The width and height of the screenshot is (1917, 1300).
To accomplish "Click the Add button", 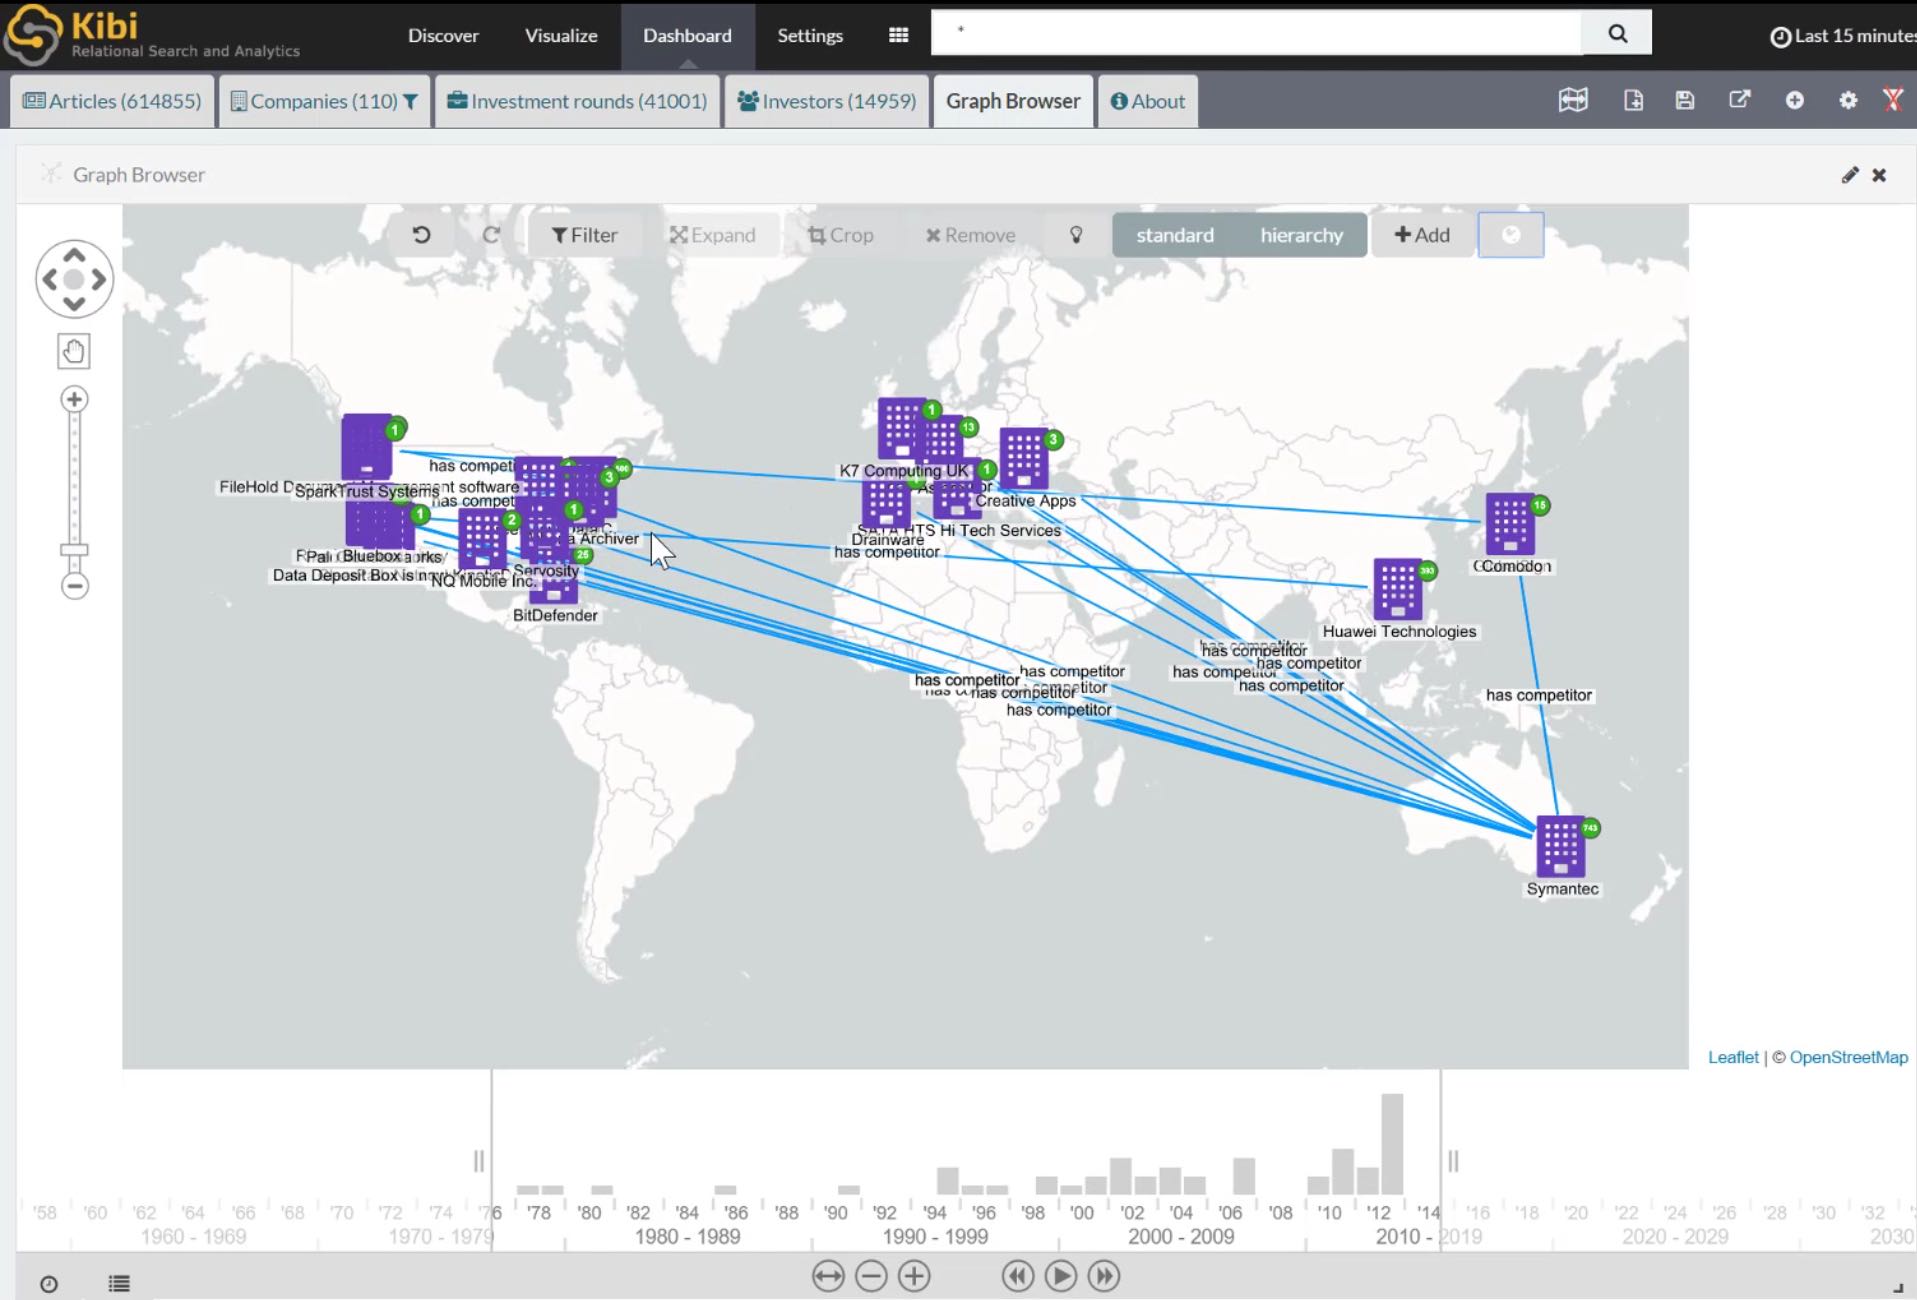I will click(x=1421, y=235).
